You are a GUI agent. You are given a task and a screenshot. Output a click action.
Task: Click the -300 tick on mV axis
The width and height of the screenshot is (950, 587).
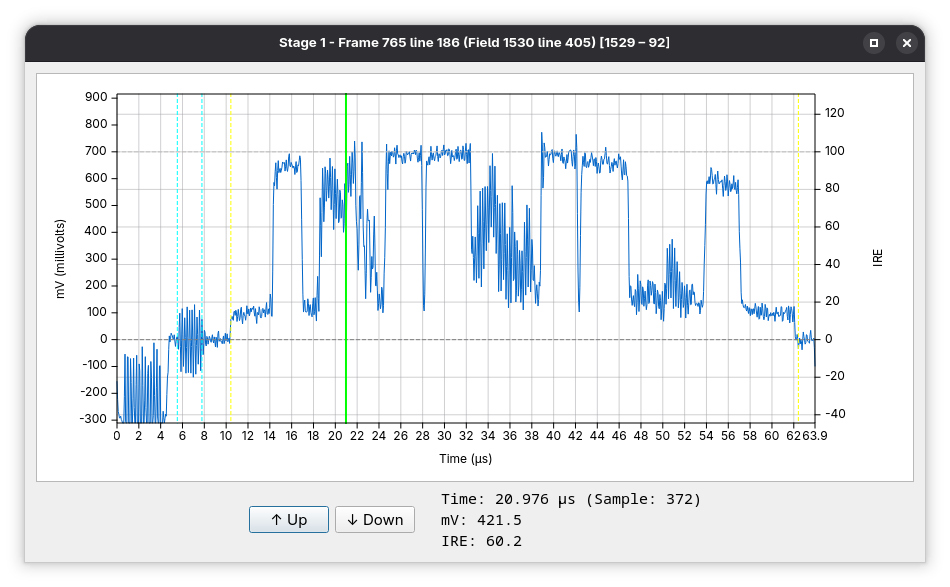(x=94, y=420)
